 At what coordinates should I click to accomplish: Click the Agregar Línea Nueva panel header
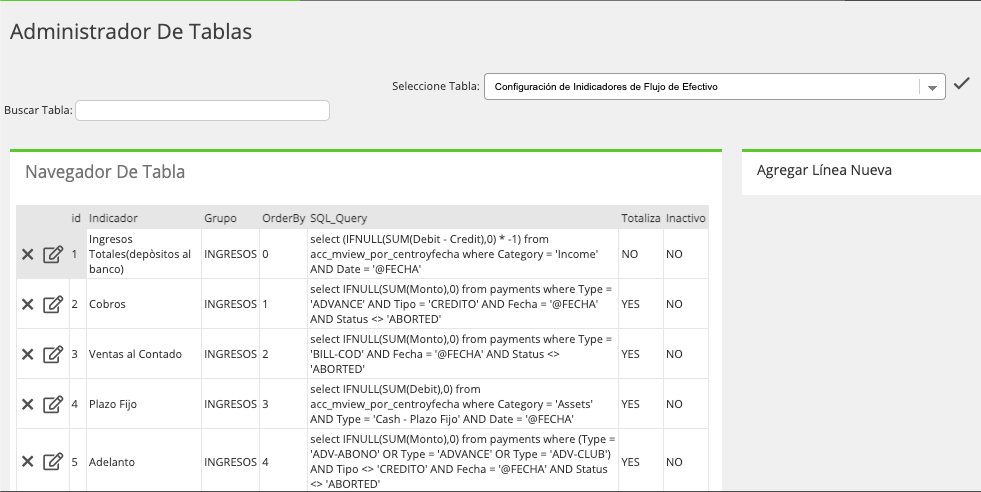pyautogui.click(x=824, y=170)
